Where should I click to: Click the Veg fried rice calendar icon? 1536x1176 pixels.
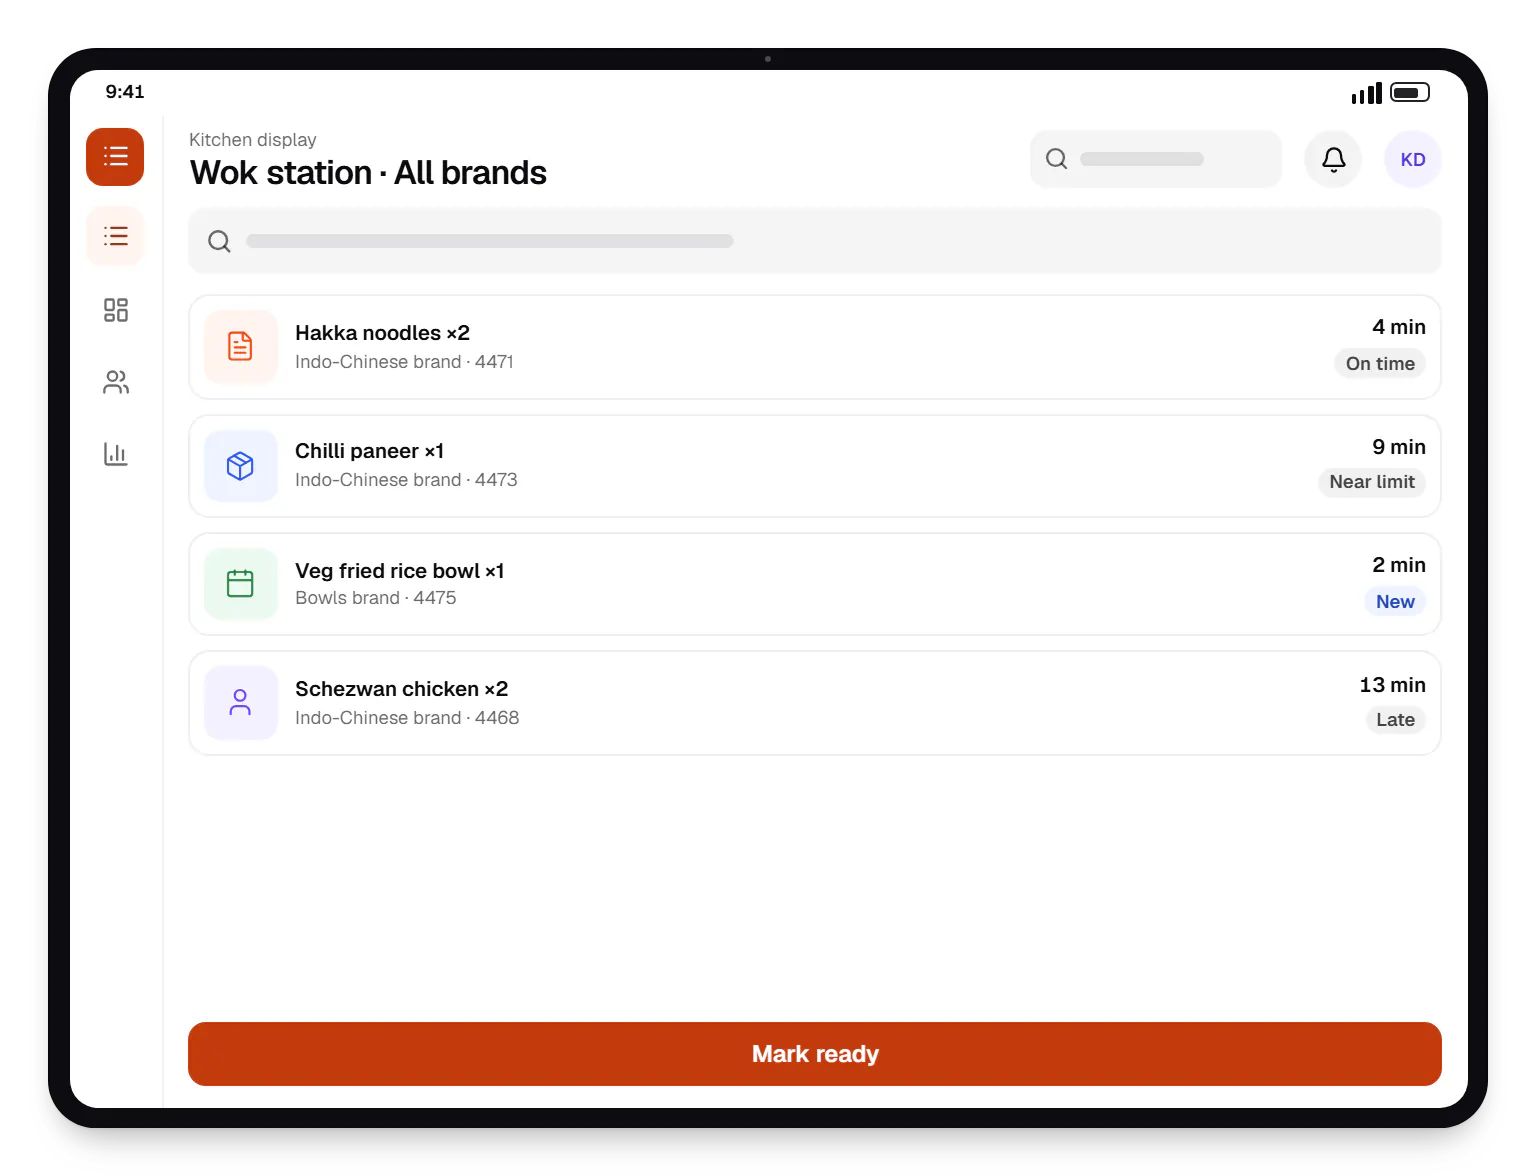click(x=241, y=584)
